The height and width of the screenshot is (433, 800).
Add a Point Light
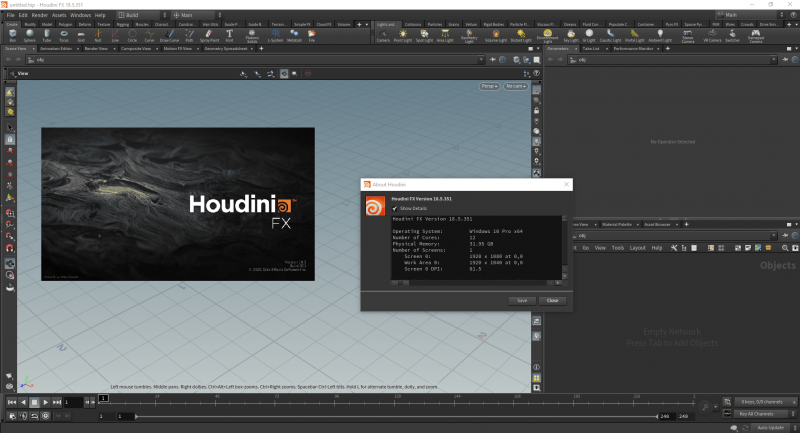pyautogui.click(x=403, y=36)
